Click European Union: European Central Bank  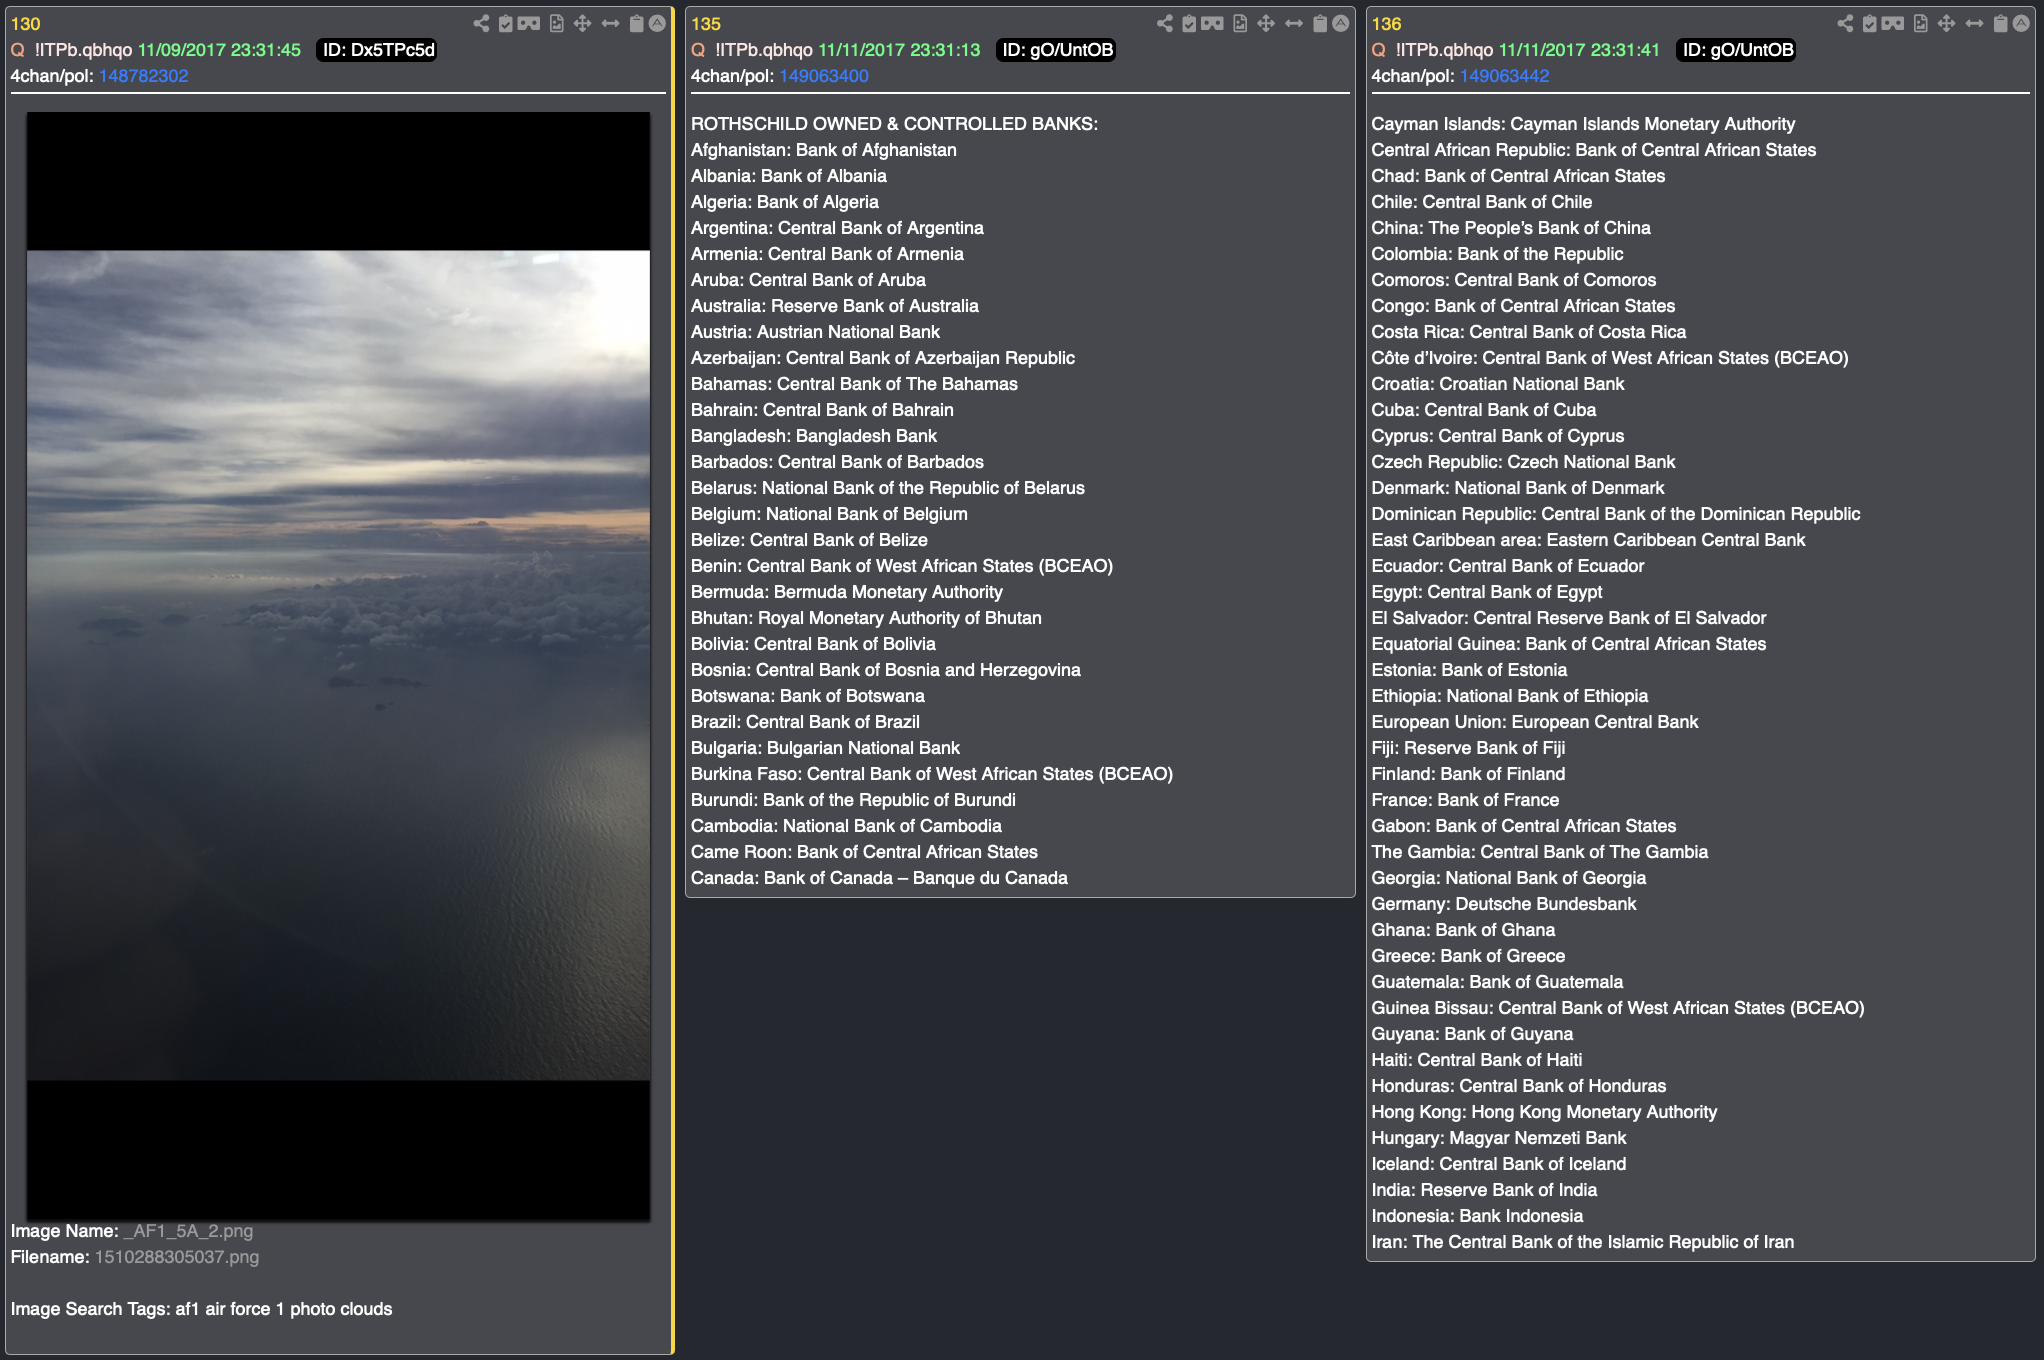click(x=1535, y=722)
